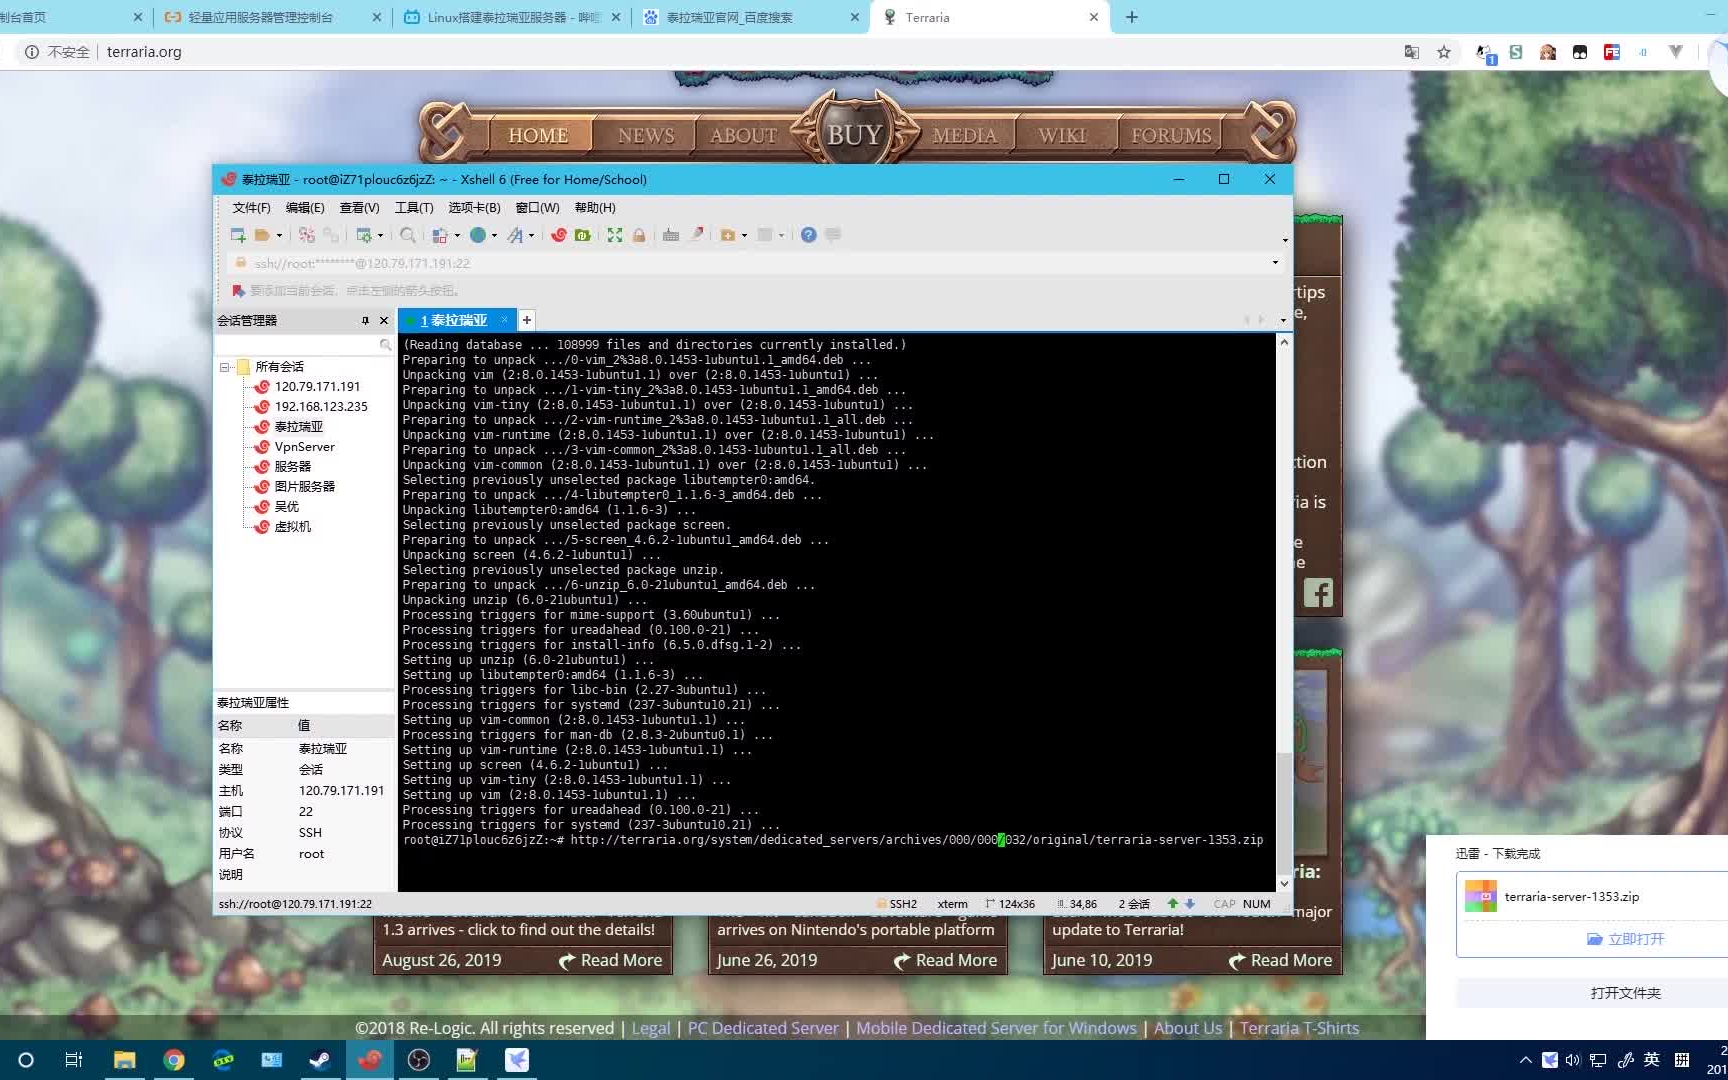This screenshot has height=1080, width=1728.
Task: Open the 工具(T) menu
Action: click(414, 208)
